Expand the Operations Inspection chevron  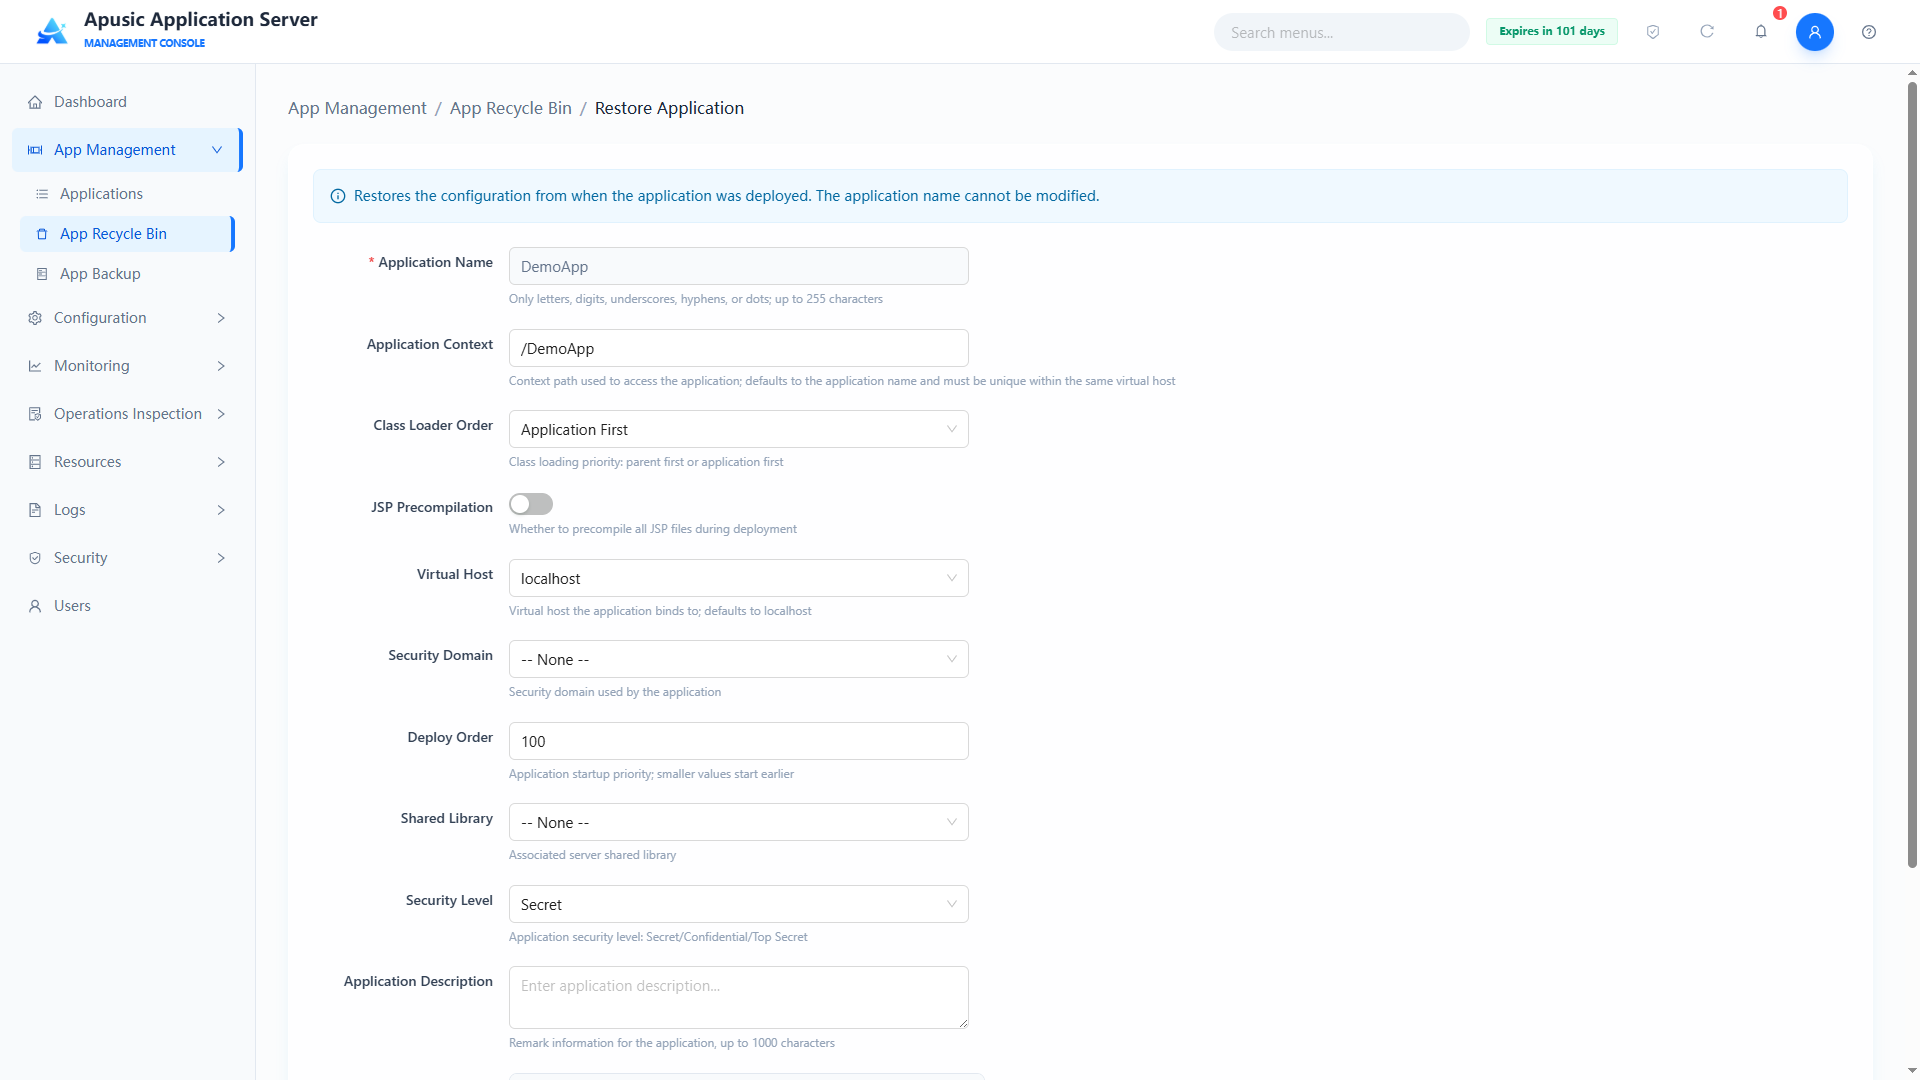221,414
